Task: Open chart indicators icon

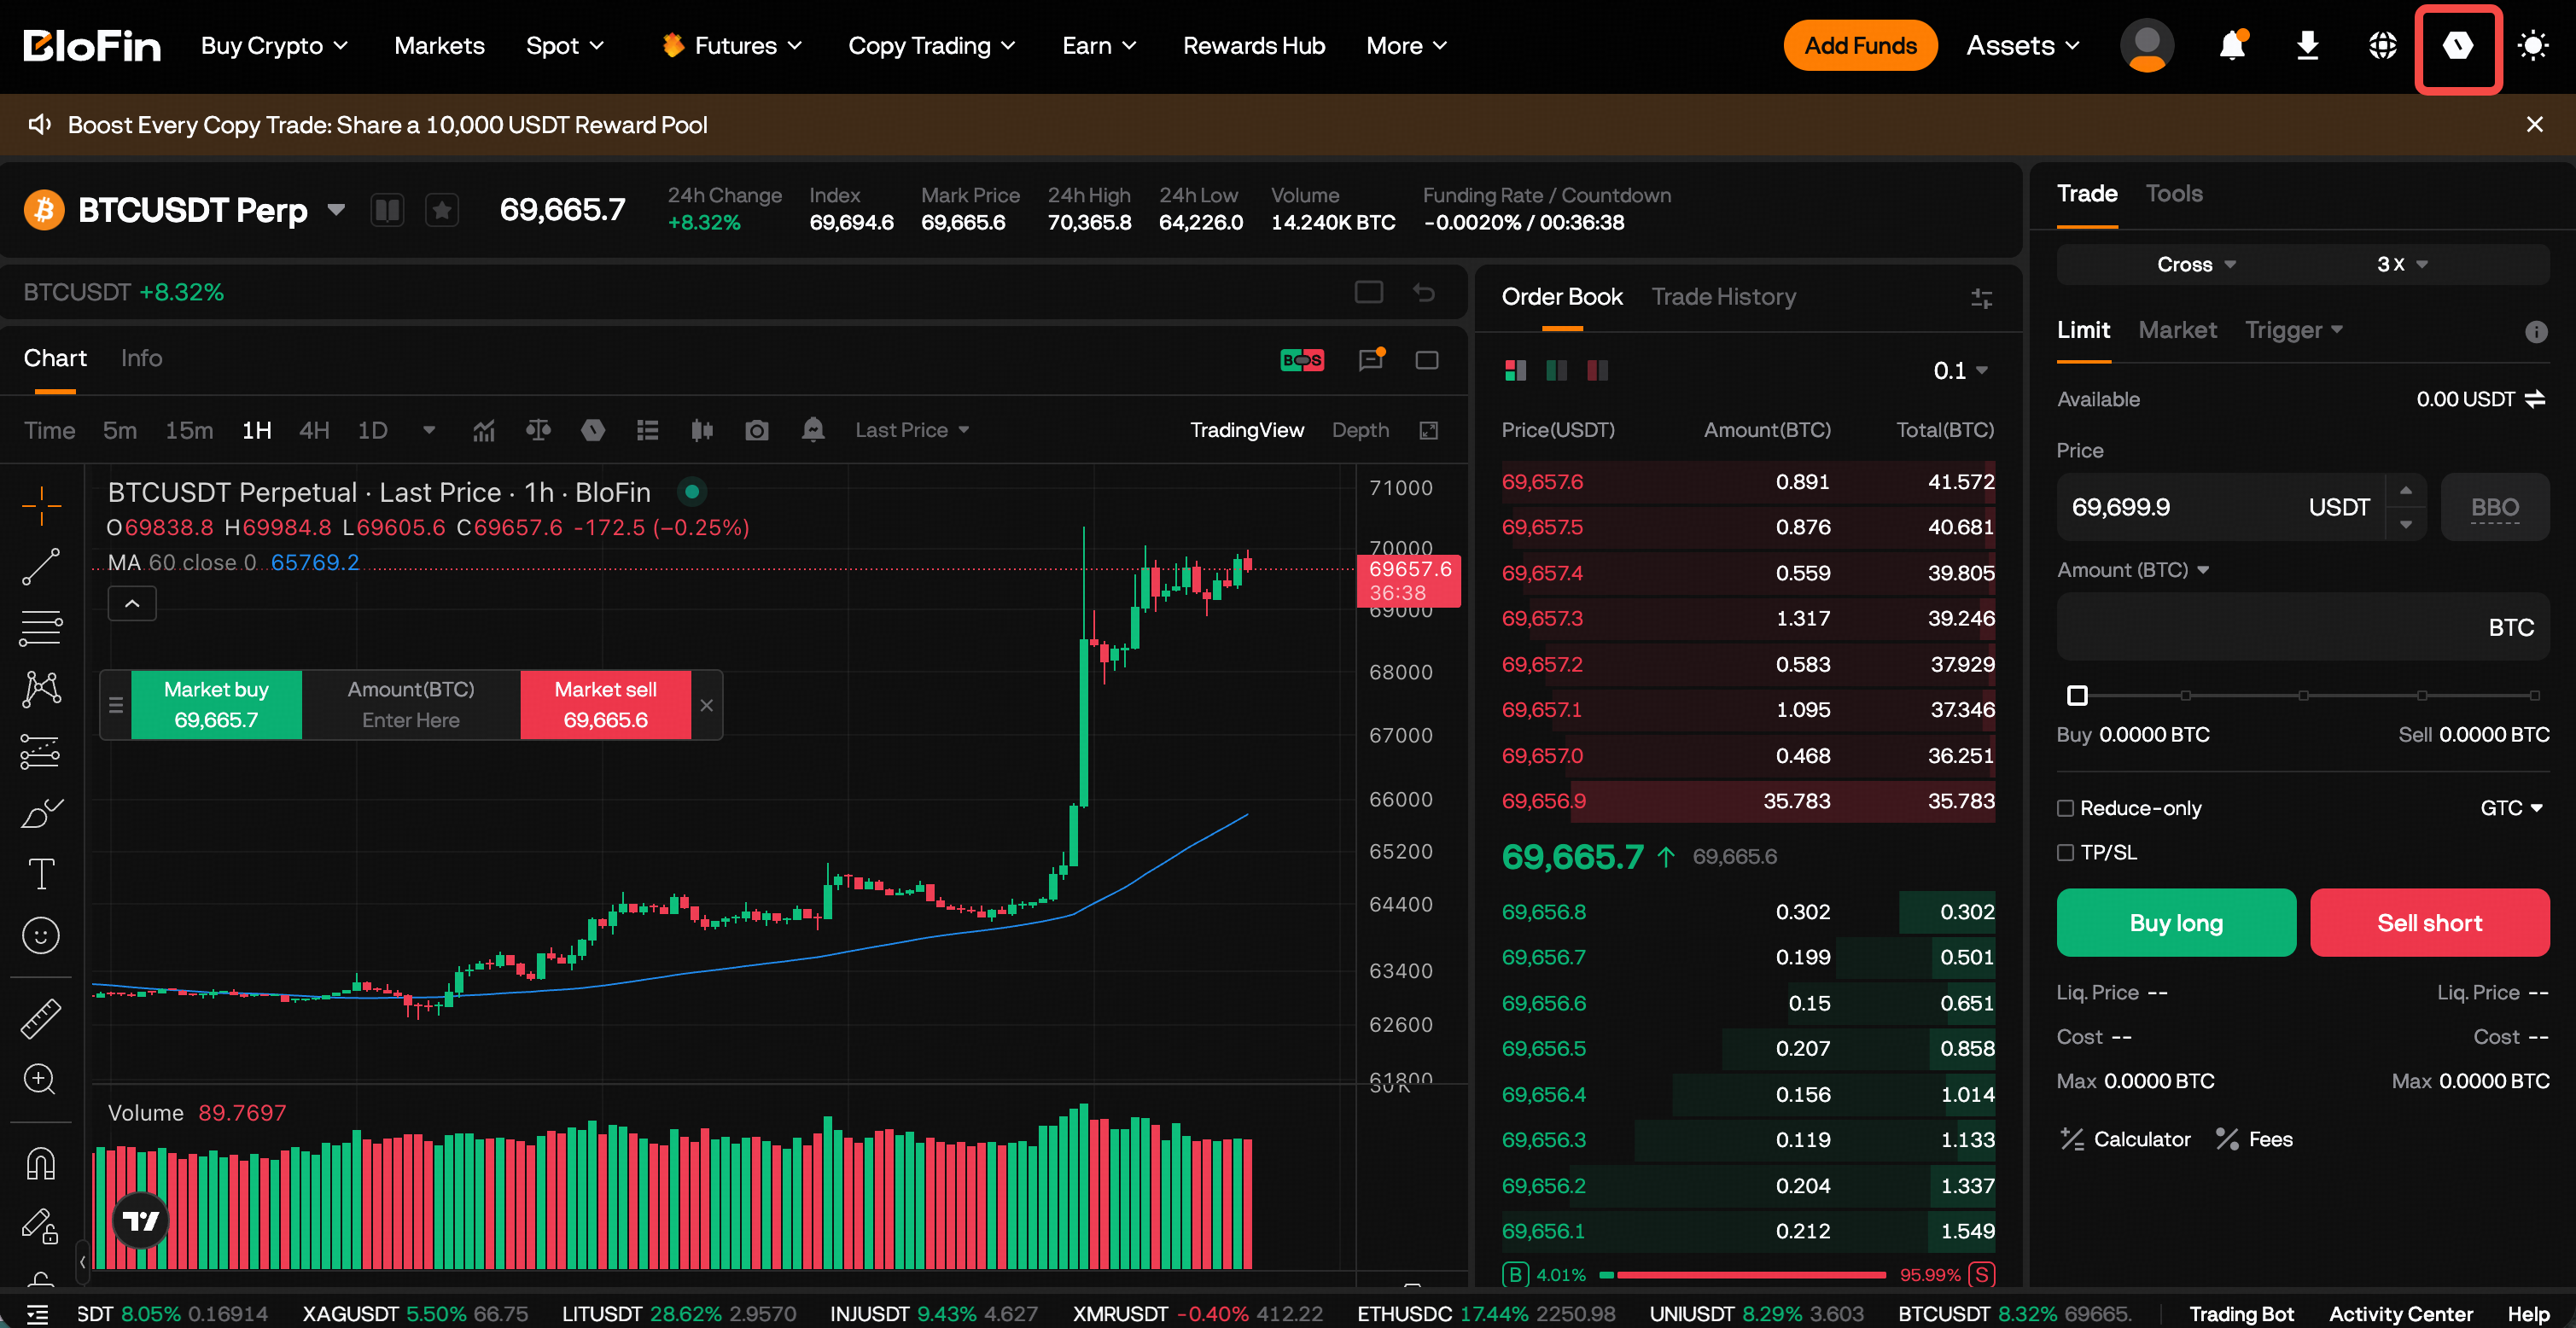Action: [484, 430]
